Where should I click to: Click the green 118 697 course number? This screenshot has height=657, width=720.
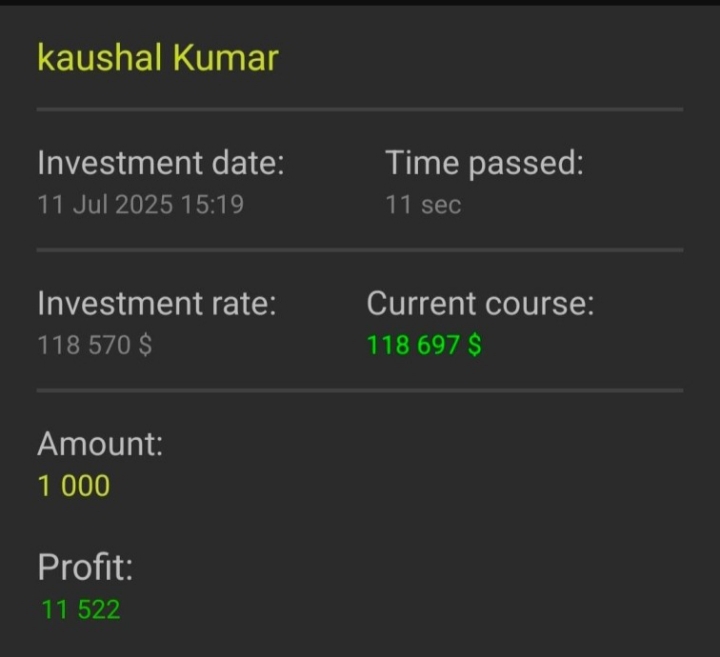click(x=413, y=346)
